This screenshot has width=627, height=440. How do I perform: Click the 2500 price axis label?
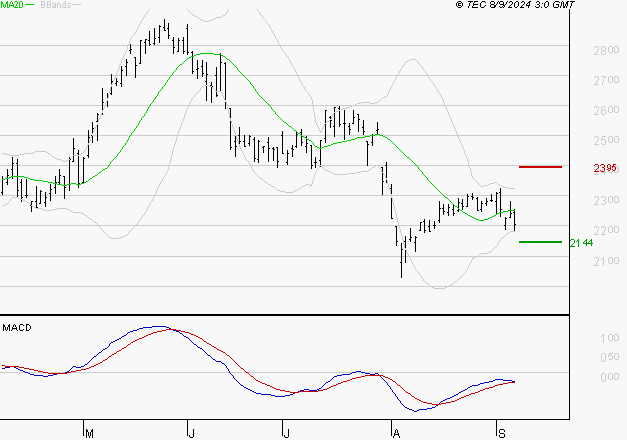click(x=606, y=141)
